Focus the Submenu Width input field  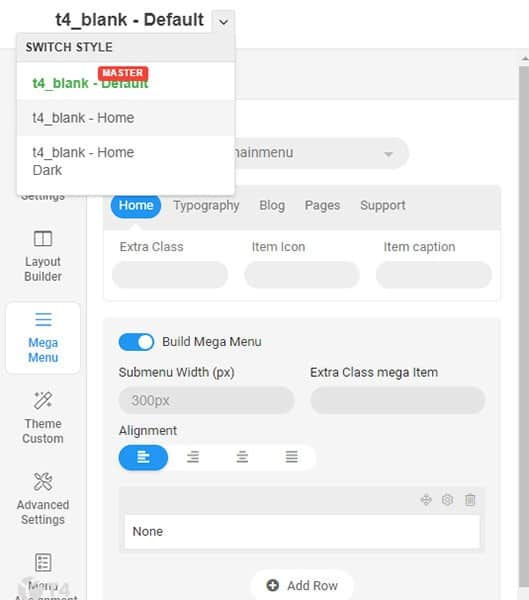206,400
